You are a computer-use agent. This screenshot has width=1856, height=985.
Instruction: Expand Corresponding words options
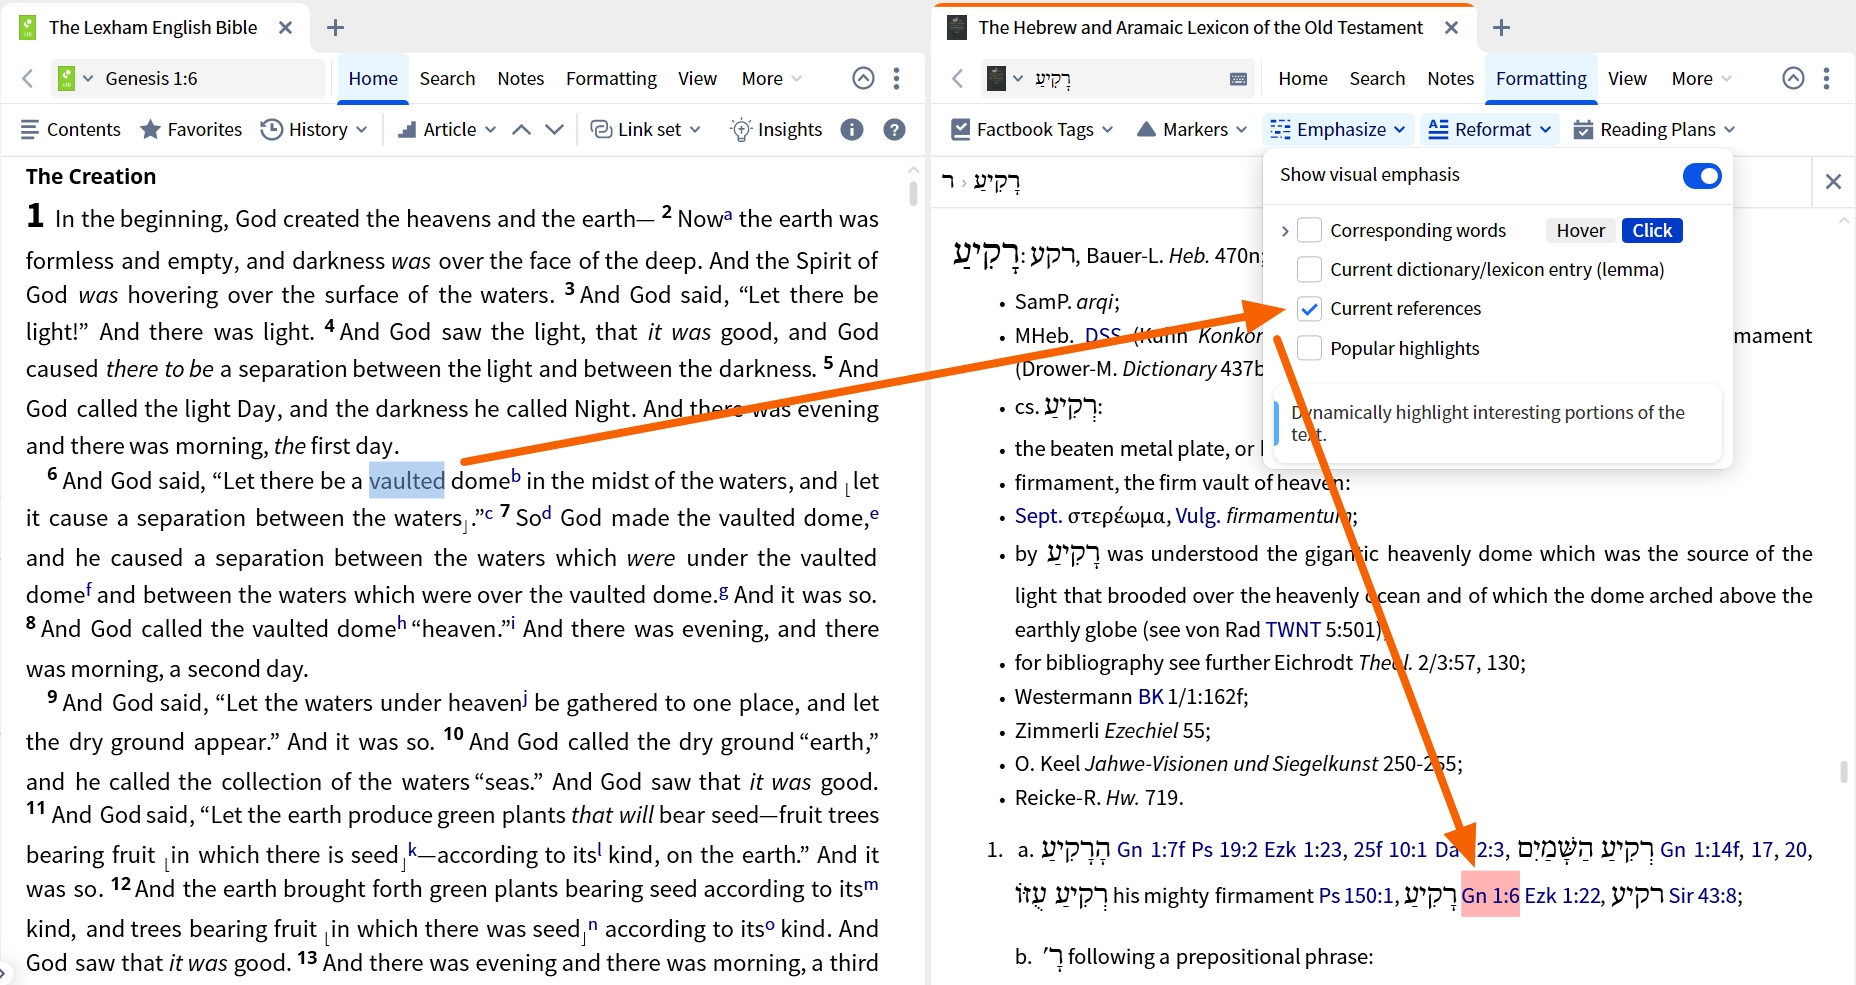pos(1285,231)
